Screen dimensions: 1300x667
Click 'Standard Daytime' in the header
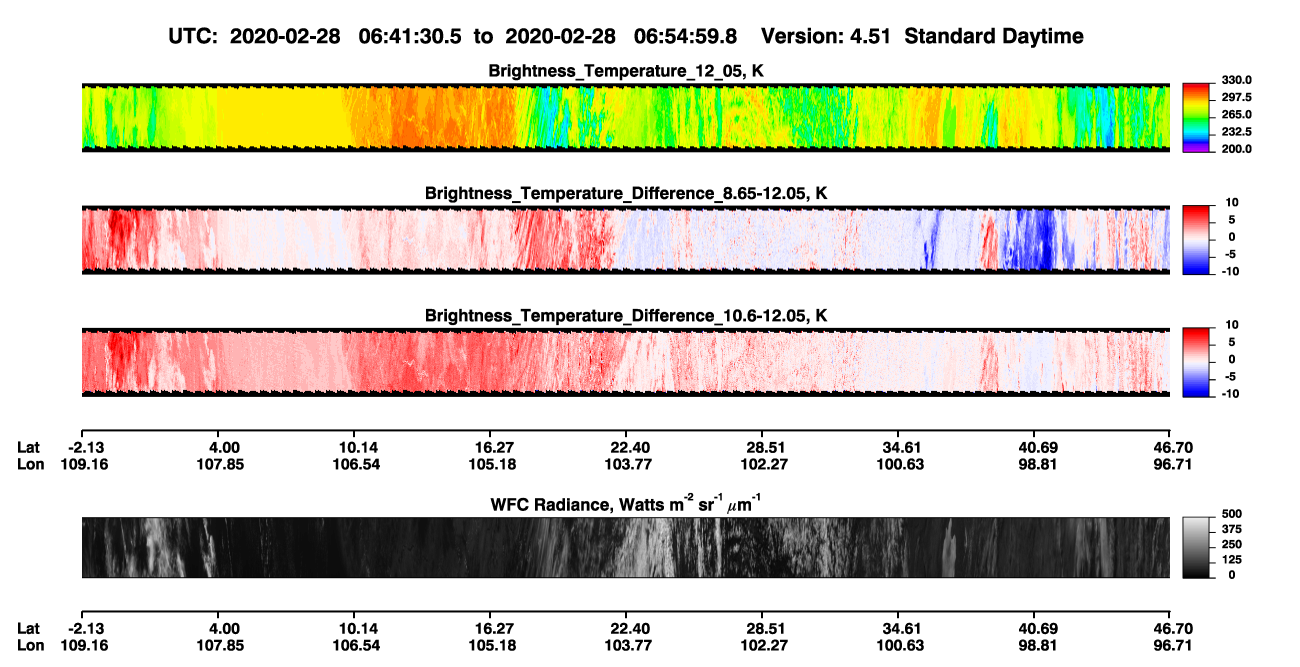point(993,37)
